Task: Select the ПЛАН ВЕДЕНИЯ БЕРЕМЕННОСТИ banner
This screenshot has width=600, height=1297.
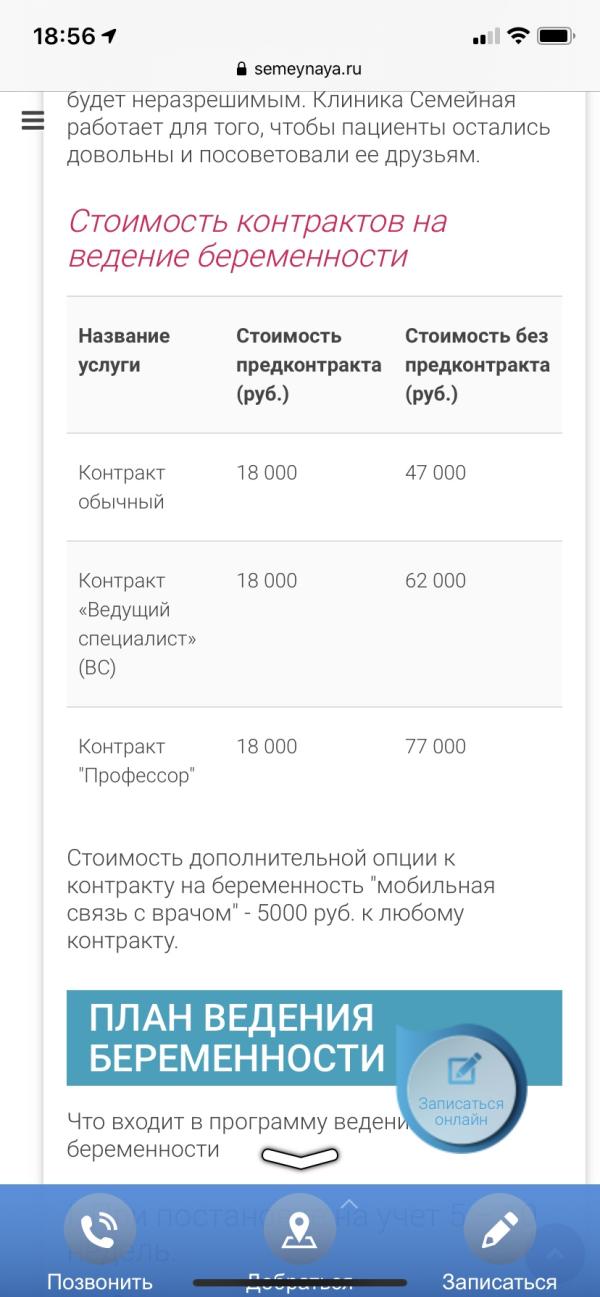Action: tap(236, 1037)
